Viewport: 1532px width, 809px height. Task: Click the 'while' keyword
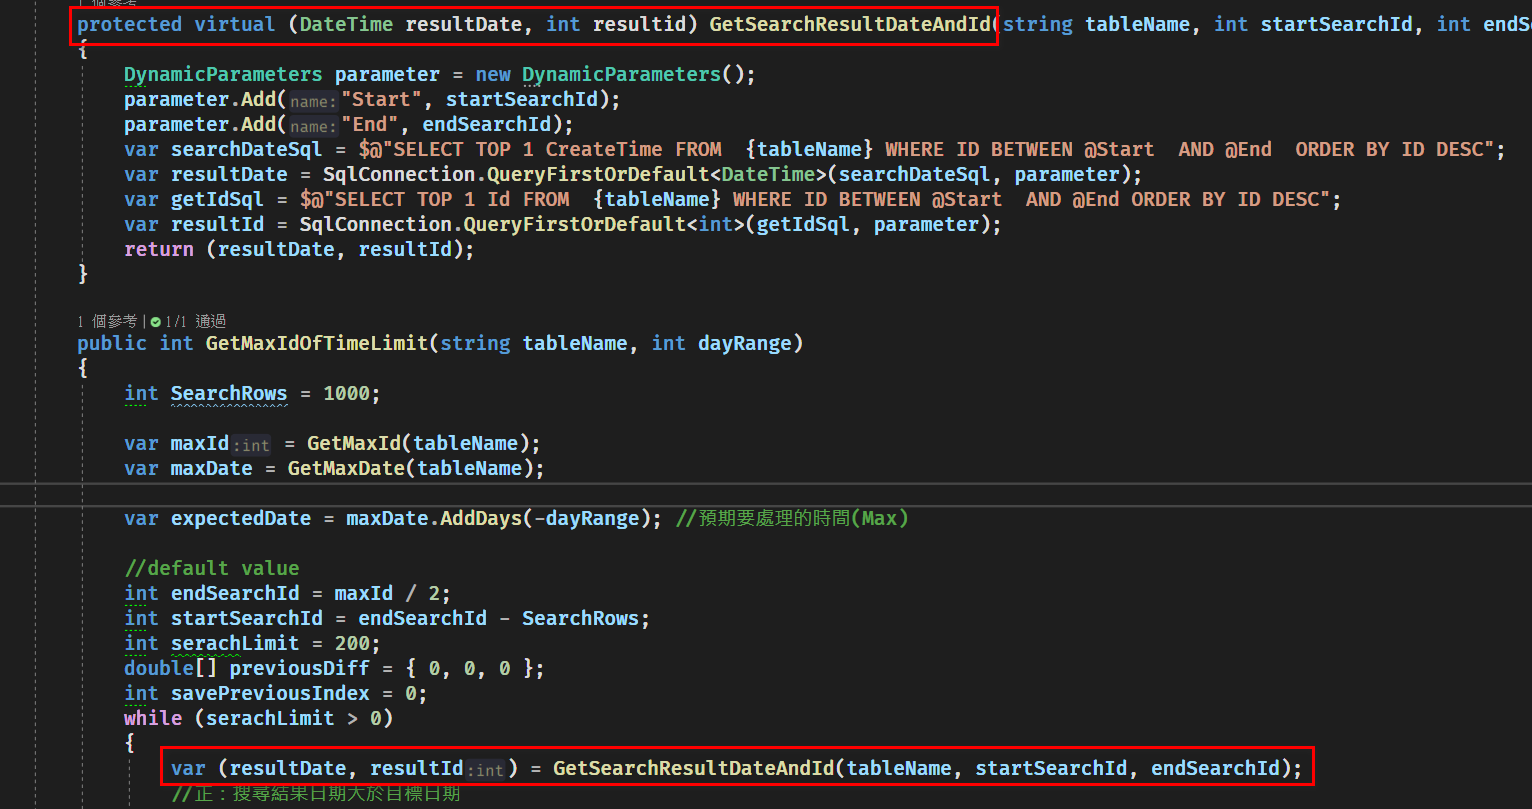pos(153,719)
